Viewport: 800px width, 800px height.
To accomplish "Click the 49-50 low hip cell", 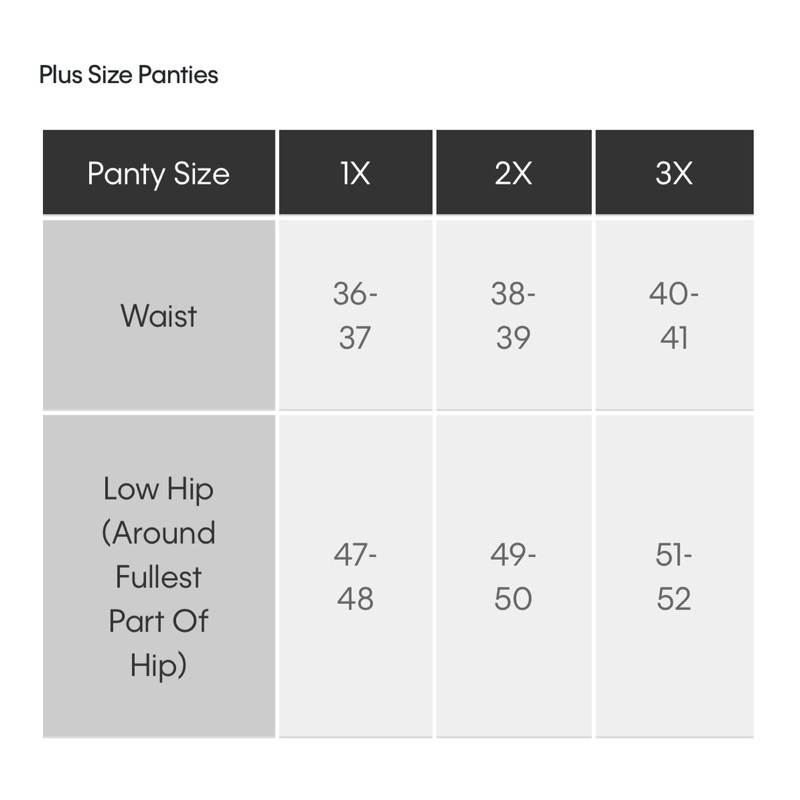I will click(514, 576).
